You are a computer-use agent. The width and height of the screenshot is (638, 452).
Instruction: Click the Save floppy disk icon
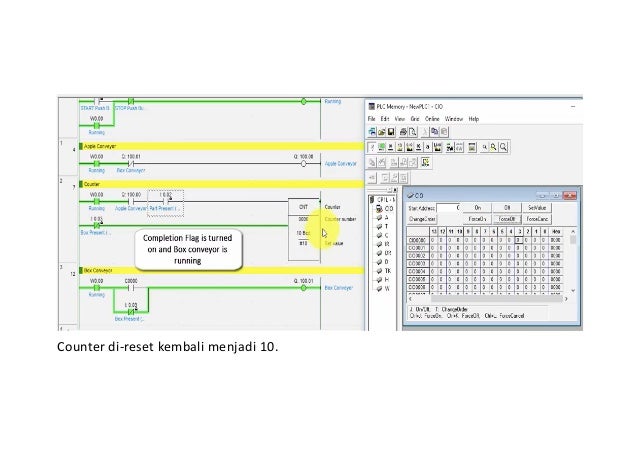(391, 131)
